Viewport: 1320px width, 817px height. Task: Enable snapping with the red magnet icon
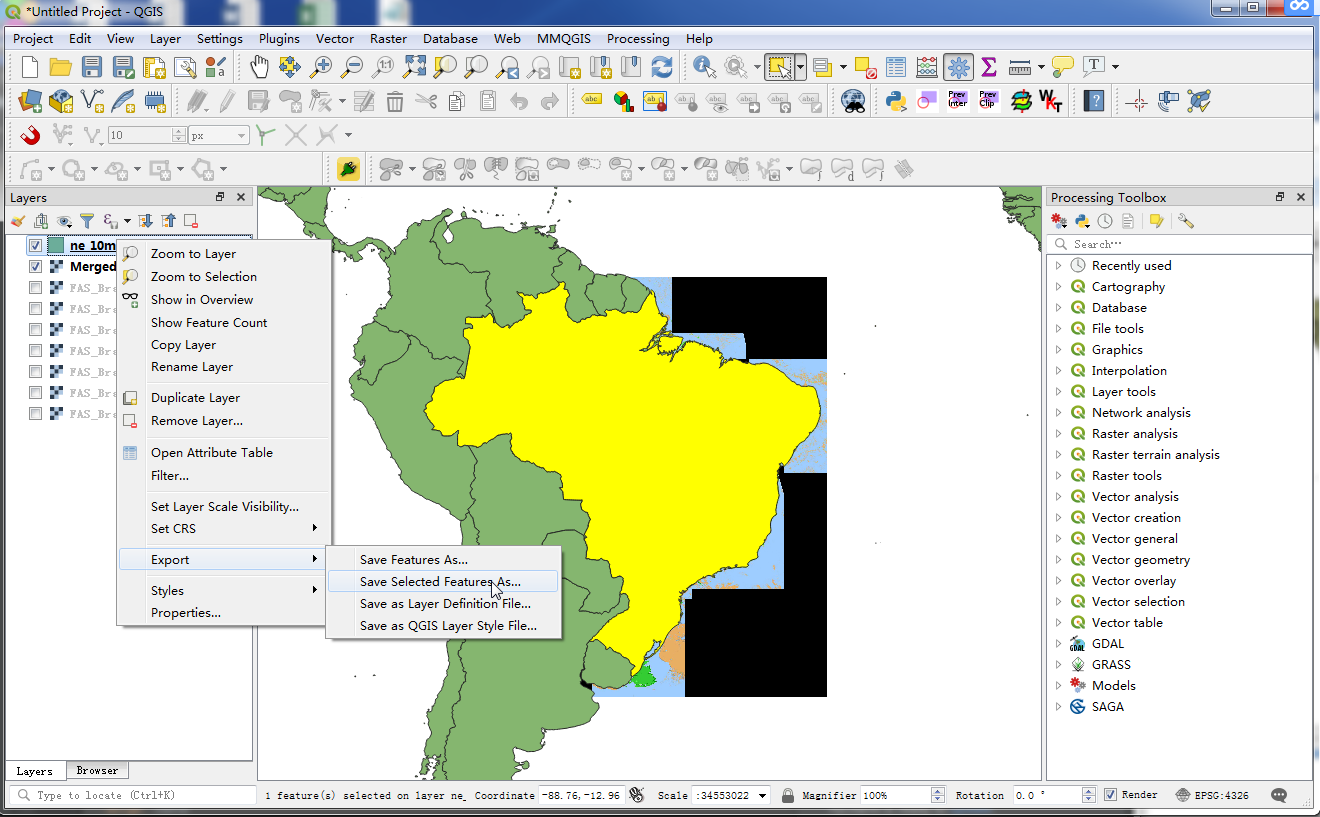[30, 134]
